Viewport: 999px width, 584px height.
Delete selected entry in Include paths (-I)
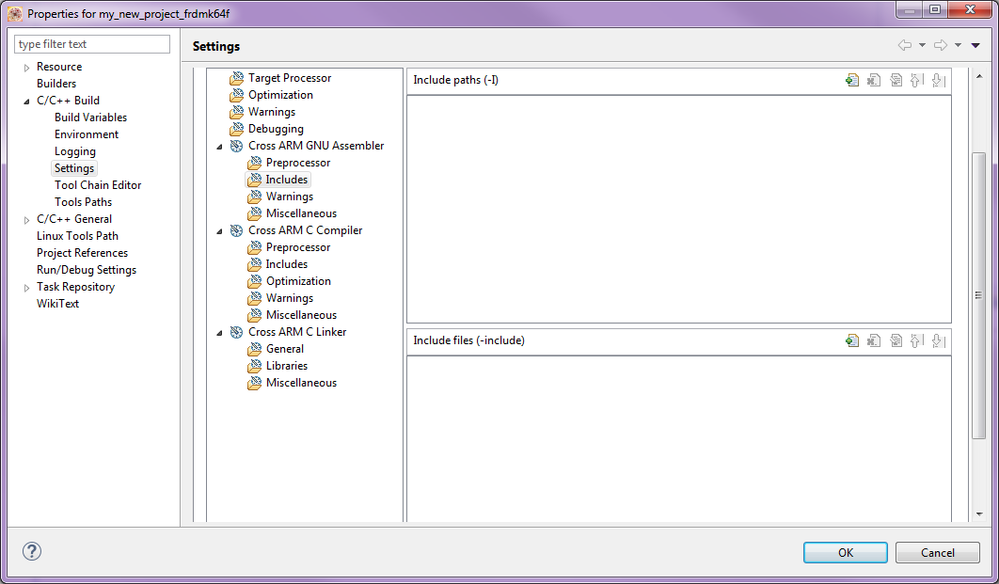[874, 80]
